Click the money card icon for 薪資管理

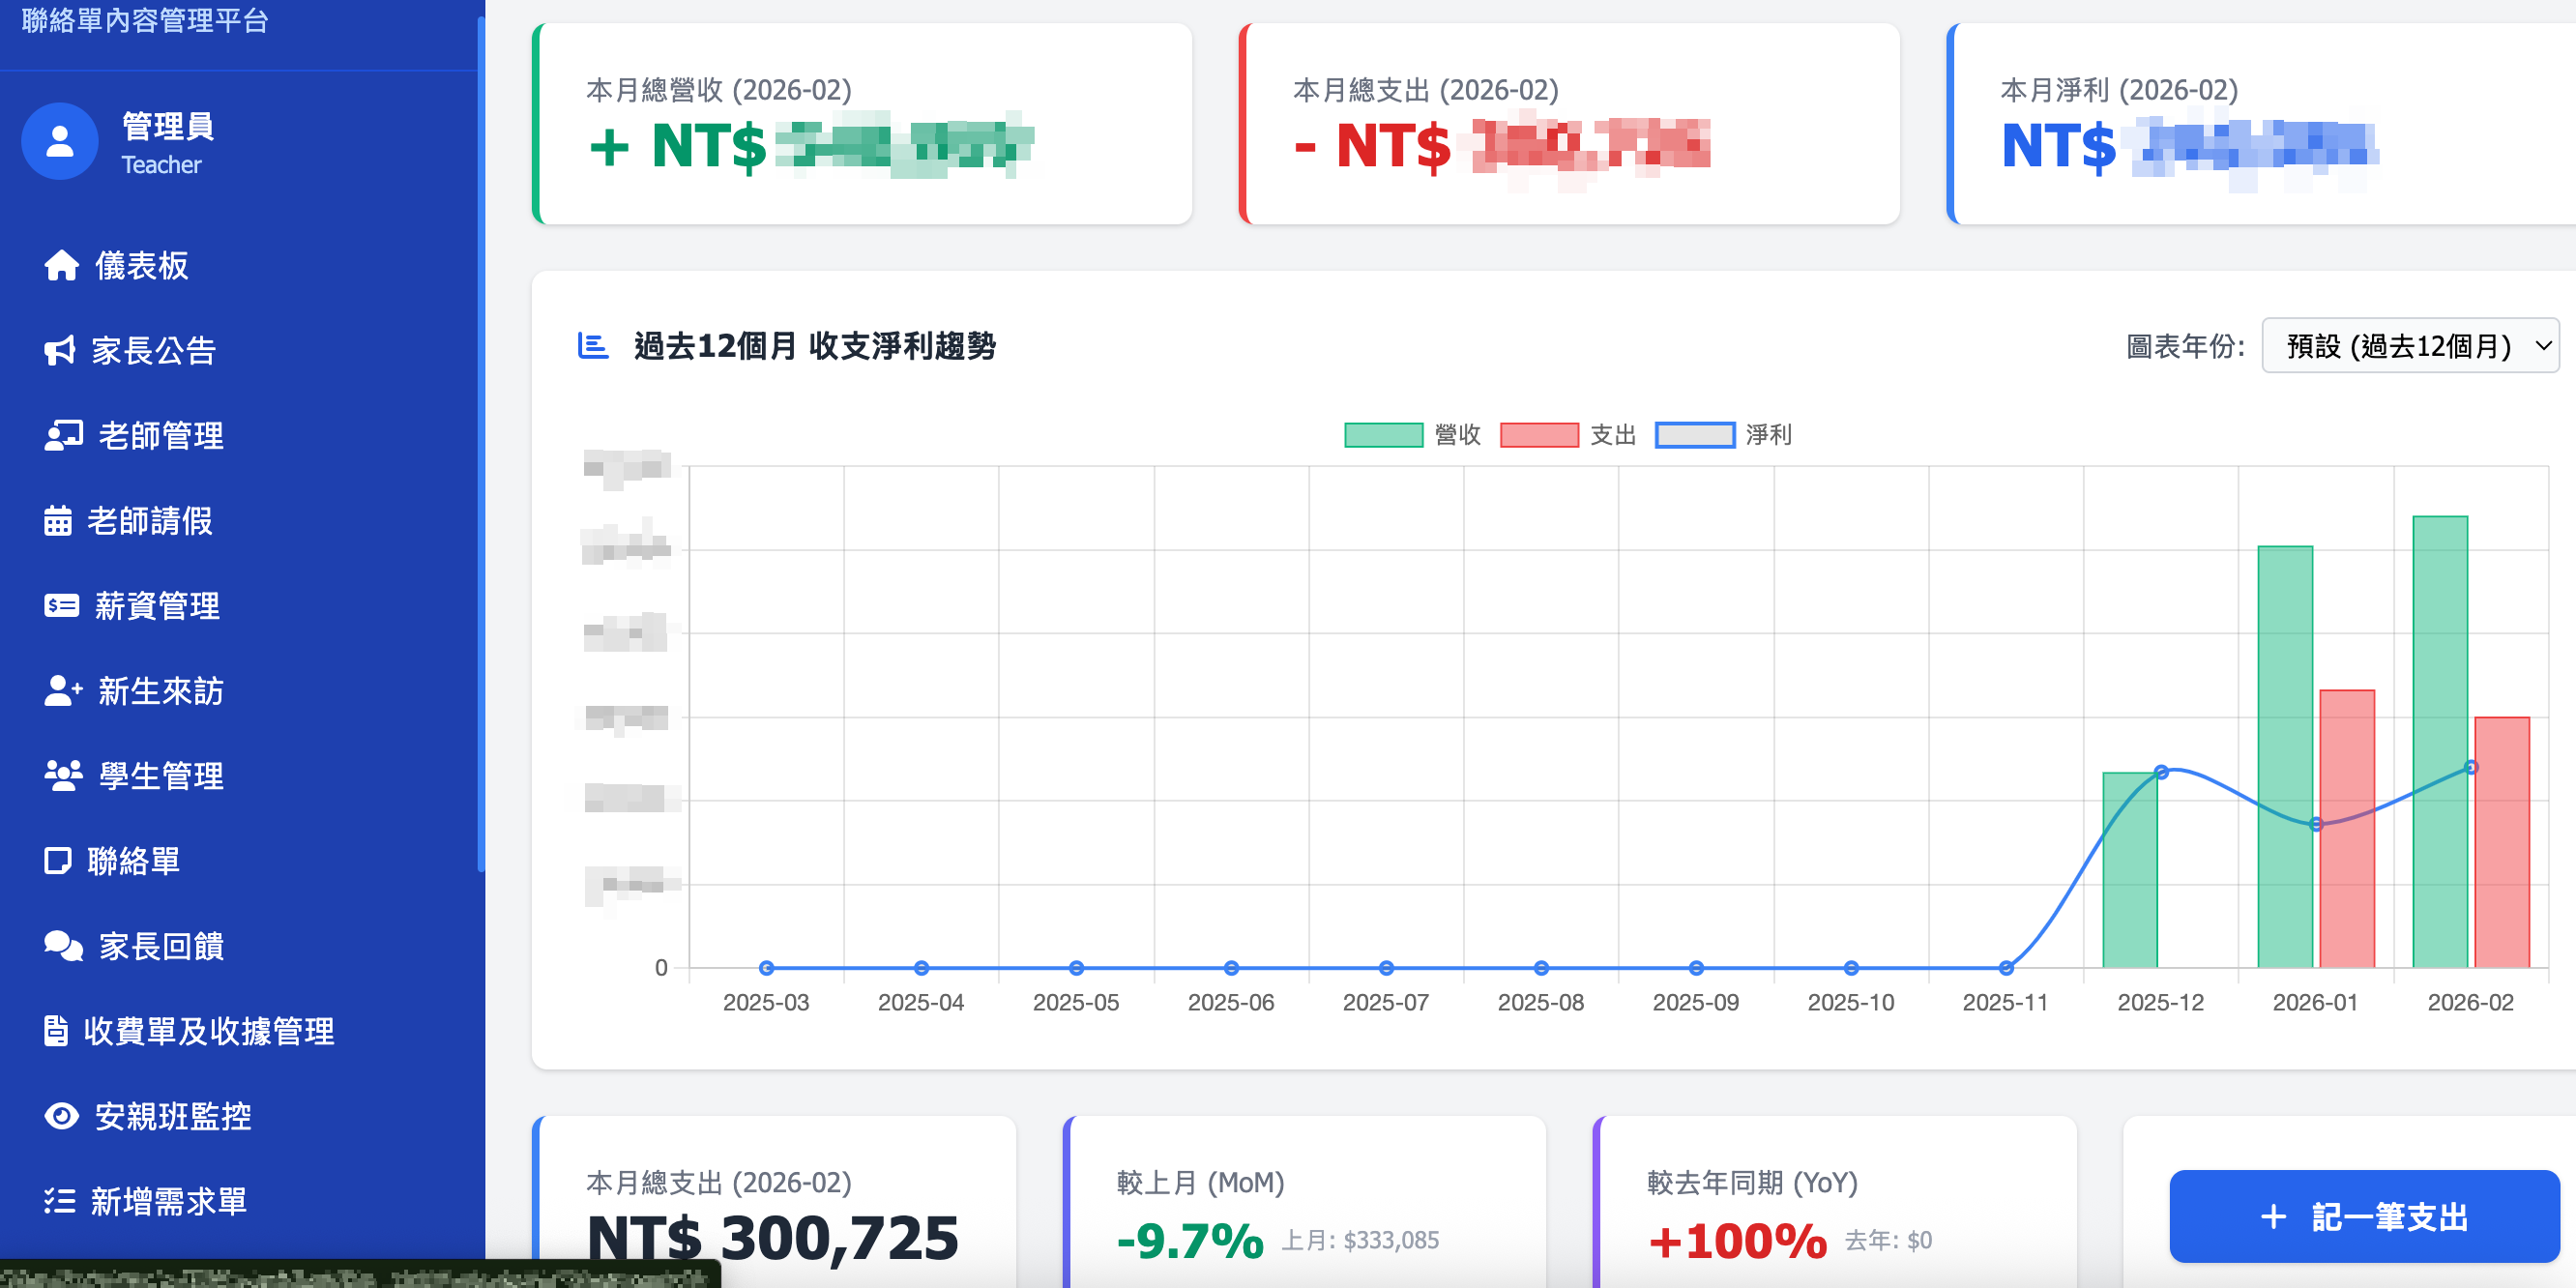click(x=61, y=605)
